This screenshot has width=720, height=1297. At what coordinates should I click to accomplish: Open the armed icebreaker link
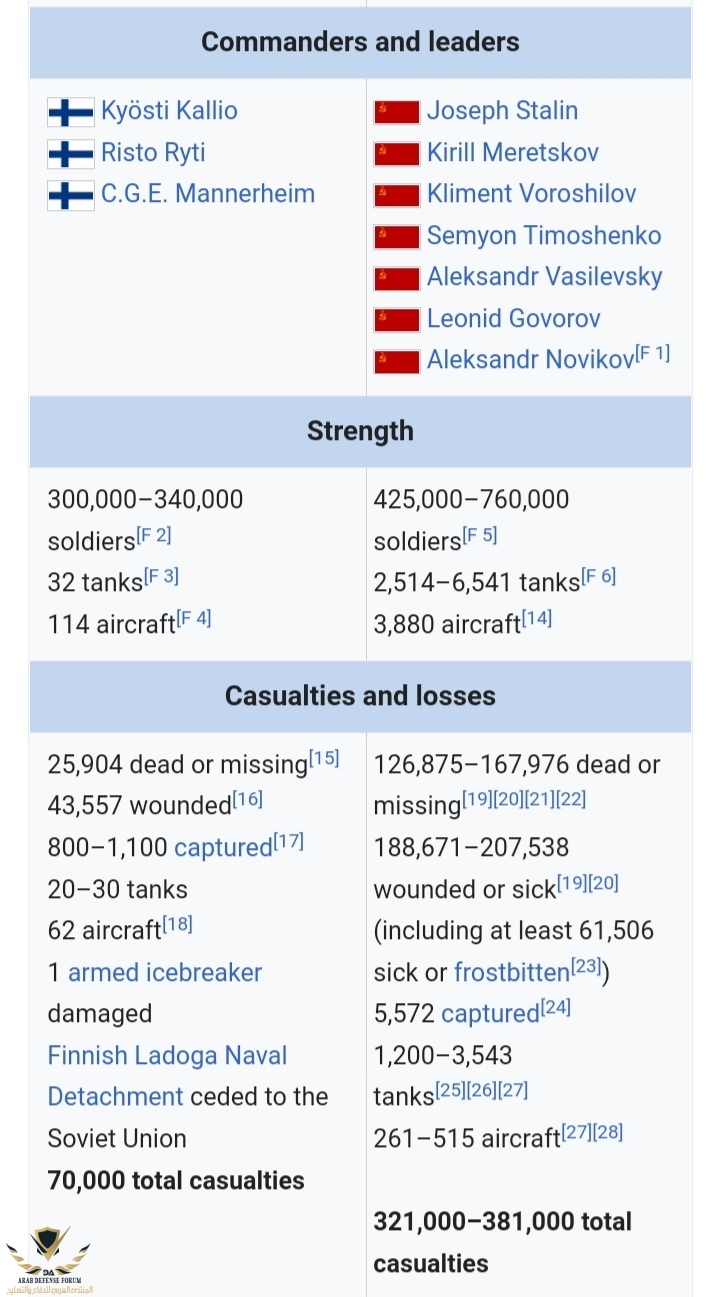tap(165, 973)
